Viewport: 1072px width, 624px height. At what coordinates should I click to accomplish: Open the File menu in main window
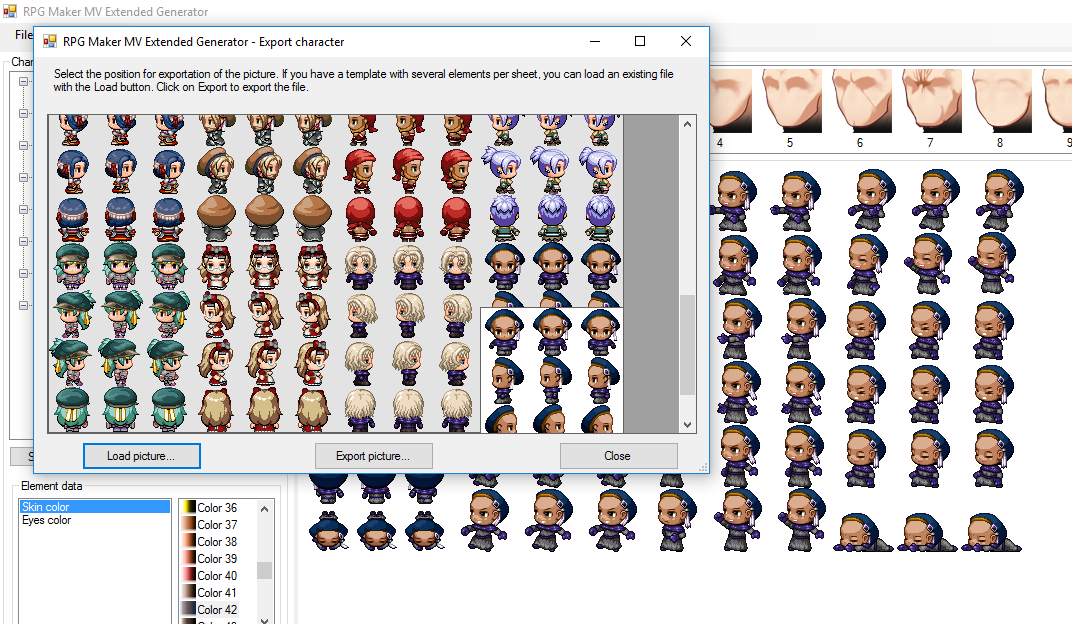pyautogui.click(x=23, y=35)
